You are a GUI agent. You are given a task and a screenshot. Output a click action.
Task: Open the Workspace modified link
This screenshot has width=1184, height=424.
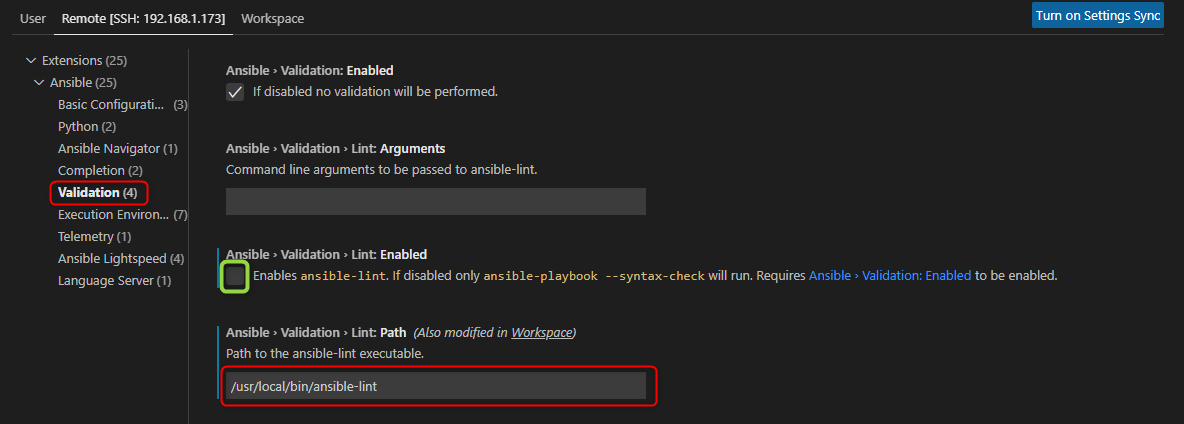click(x=542, y=332)
